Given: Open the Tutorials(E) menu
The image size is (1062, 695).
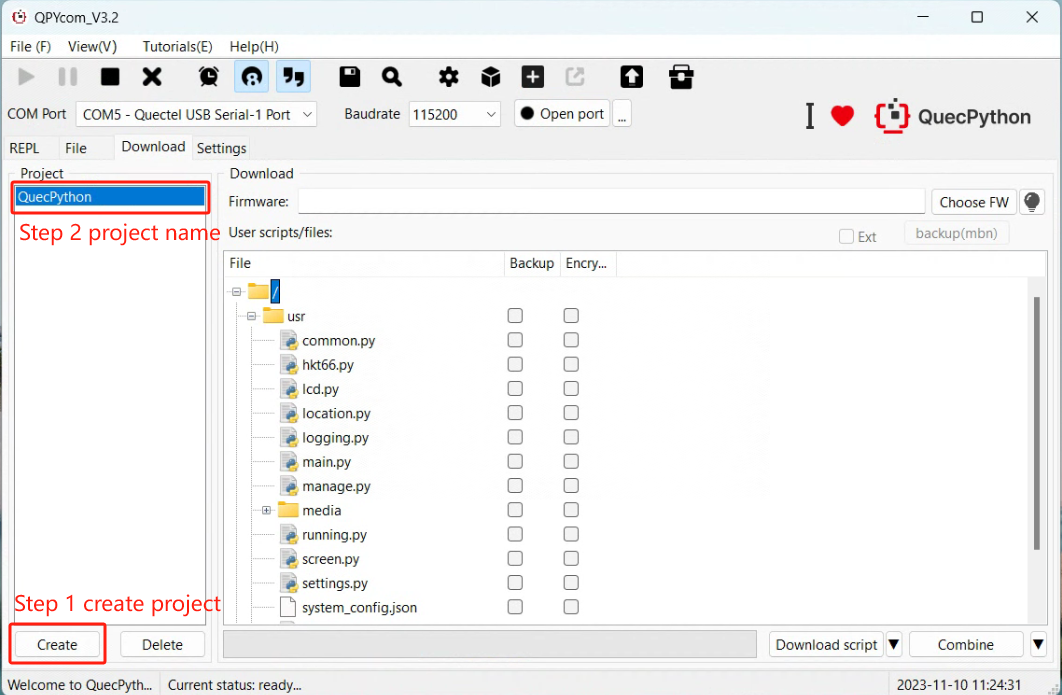Looking at the screenshot, I should coord(177,46).
